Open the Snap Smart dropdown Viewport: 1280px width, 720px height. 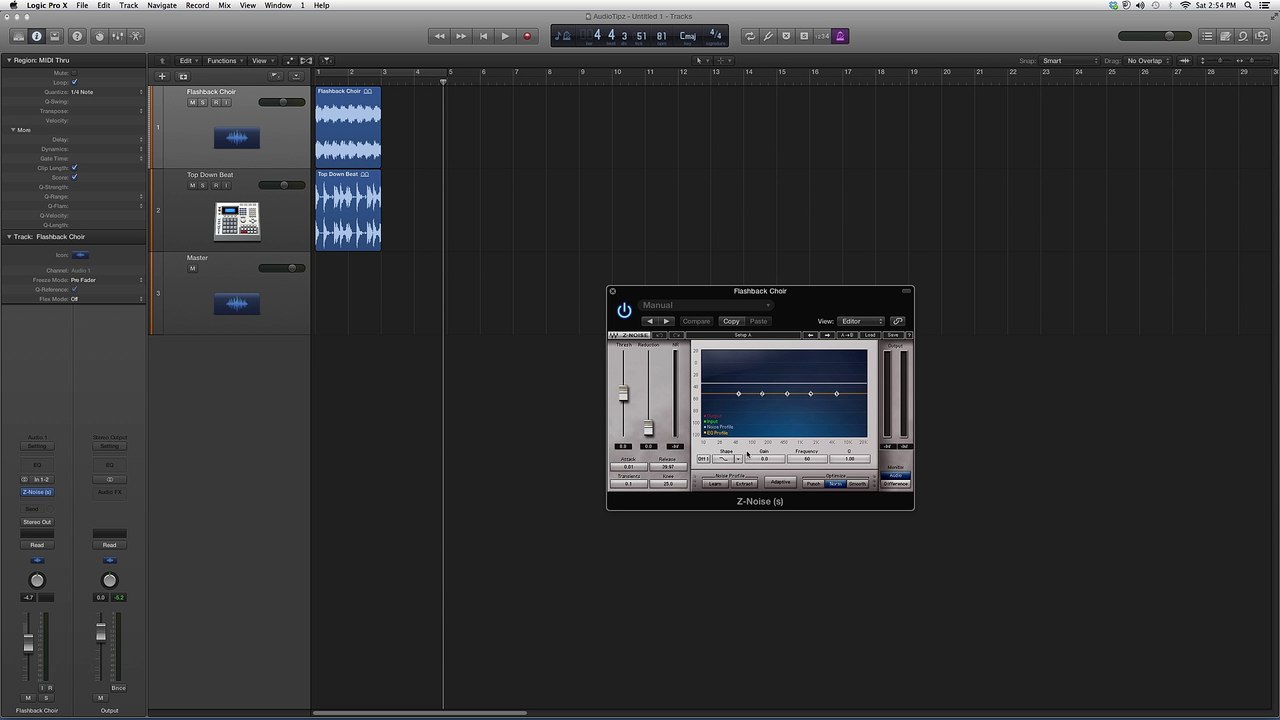(x=1070, y=61)
